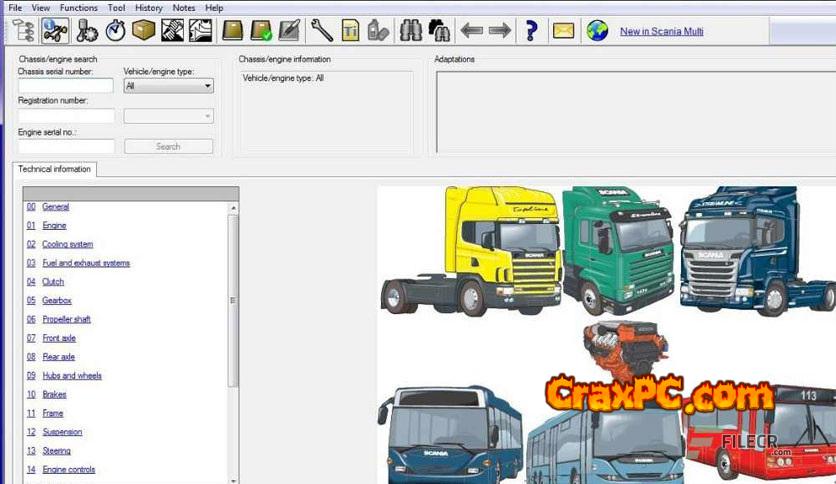The width and height of the screenshot is (836, 484).
Task: Click the stopwatch icon in the toolbar
Action: coord(115,31)
